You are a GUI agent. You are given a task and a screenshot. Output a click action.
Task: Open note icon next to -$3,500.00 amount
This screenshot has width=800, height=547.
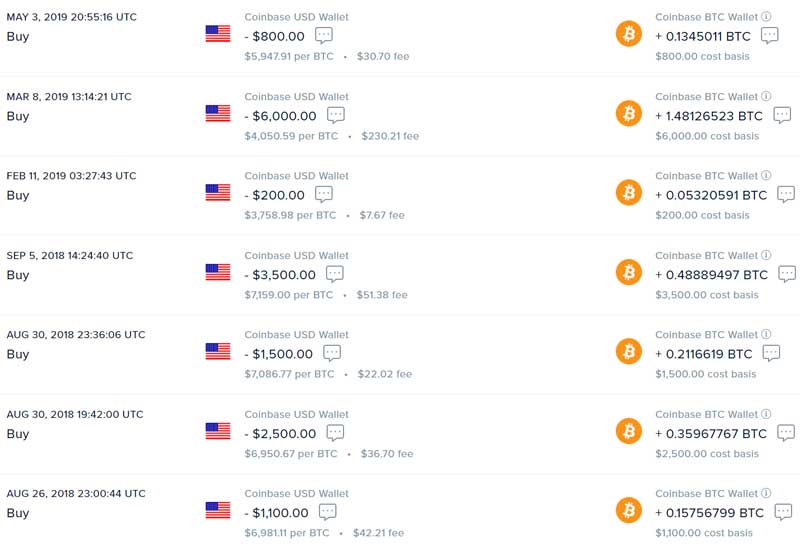pyautogui.click(x=335, y=274)
